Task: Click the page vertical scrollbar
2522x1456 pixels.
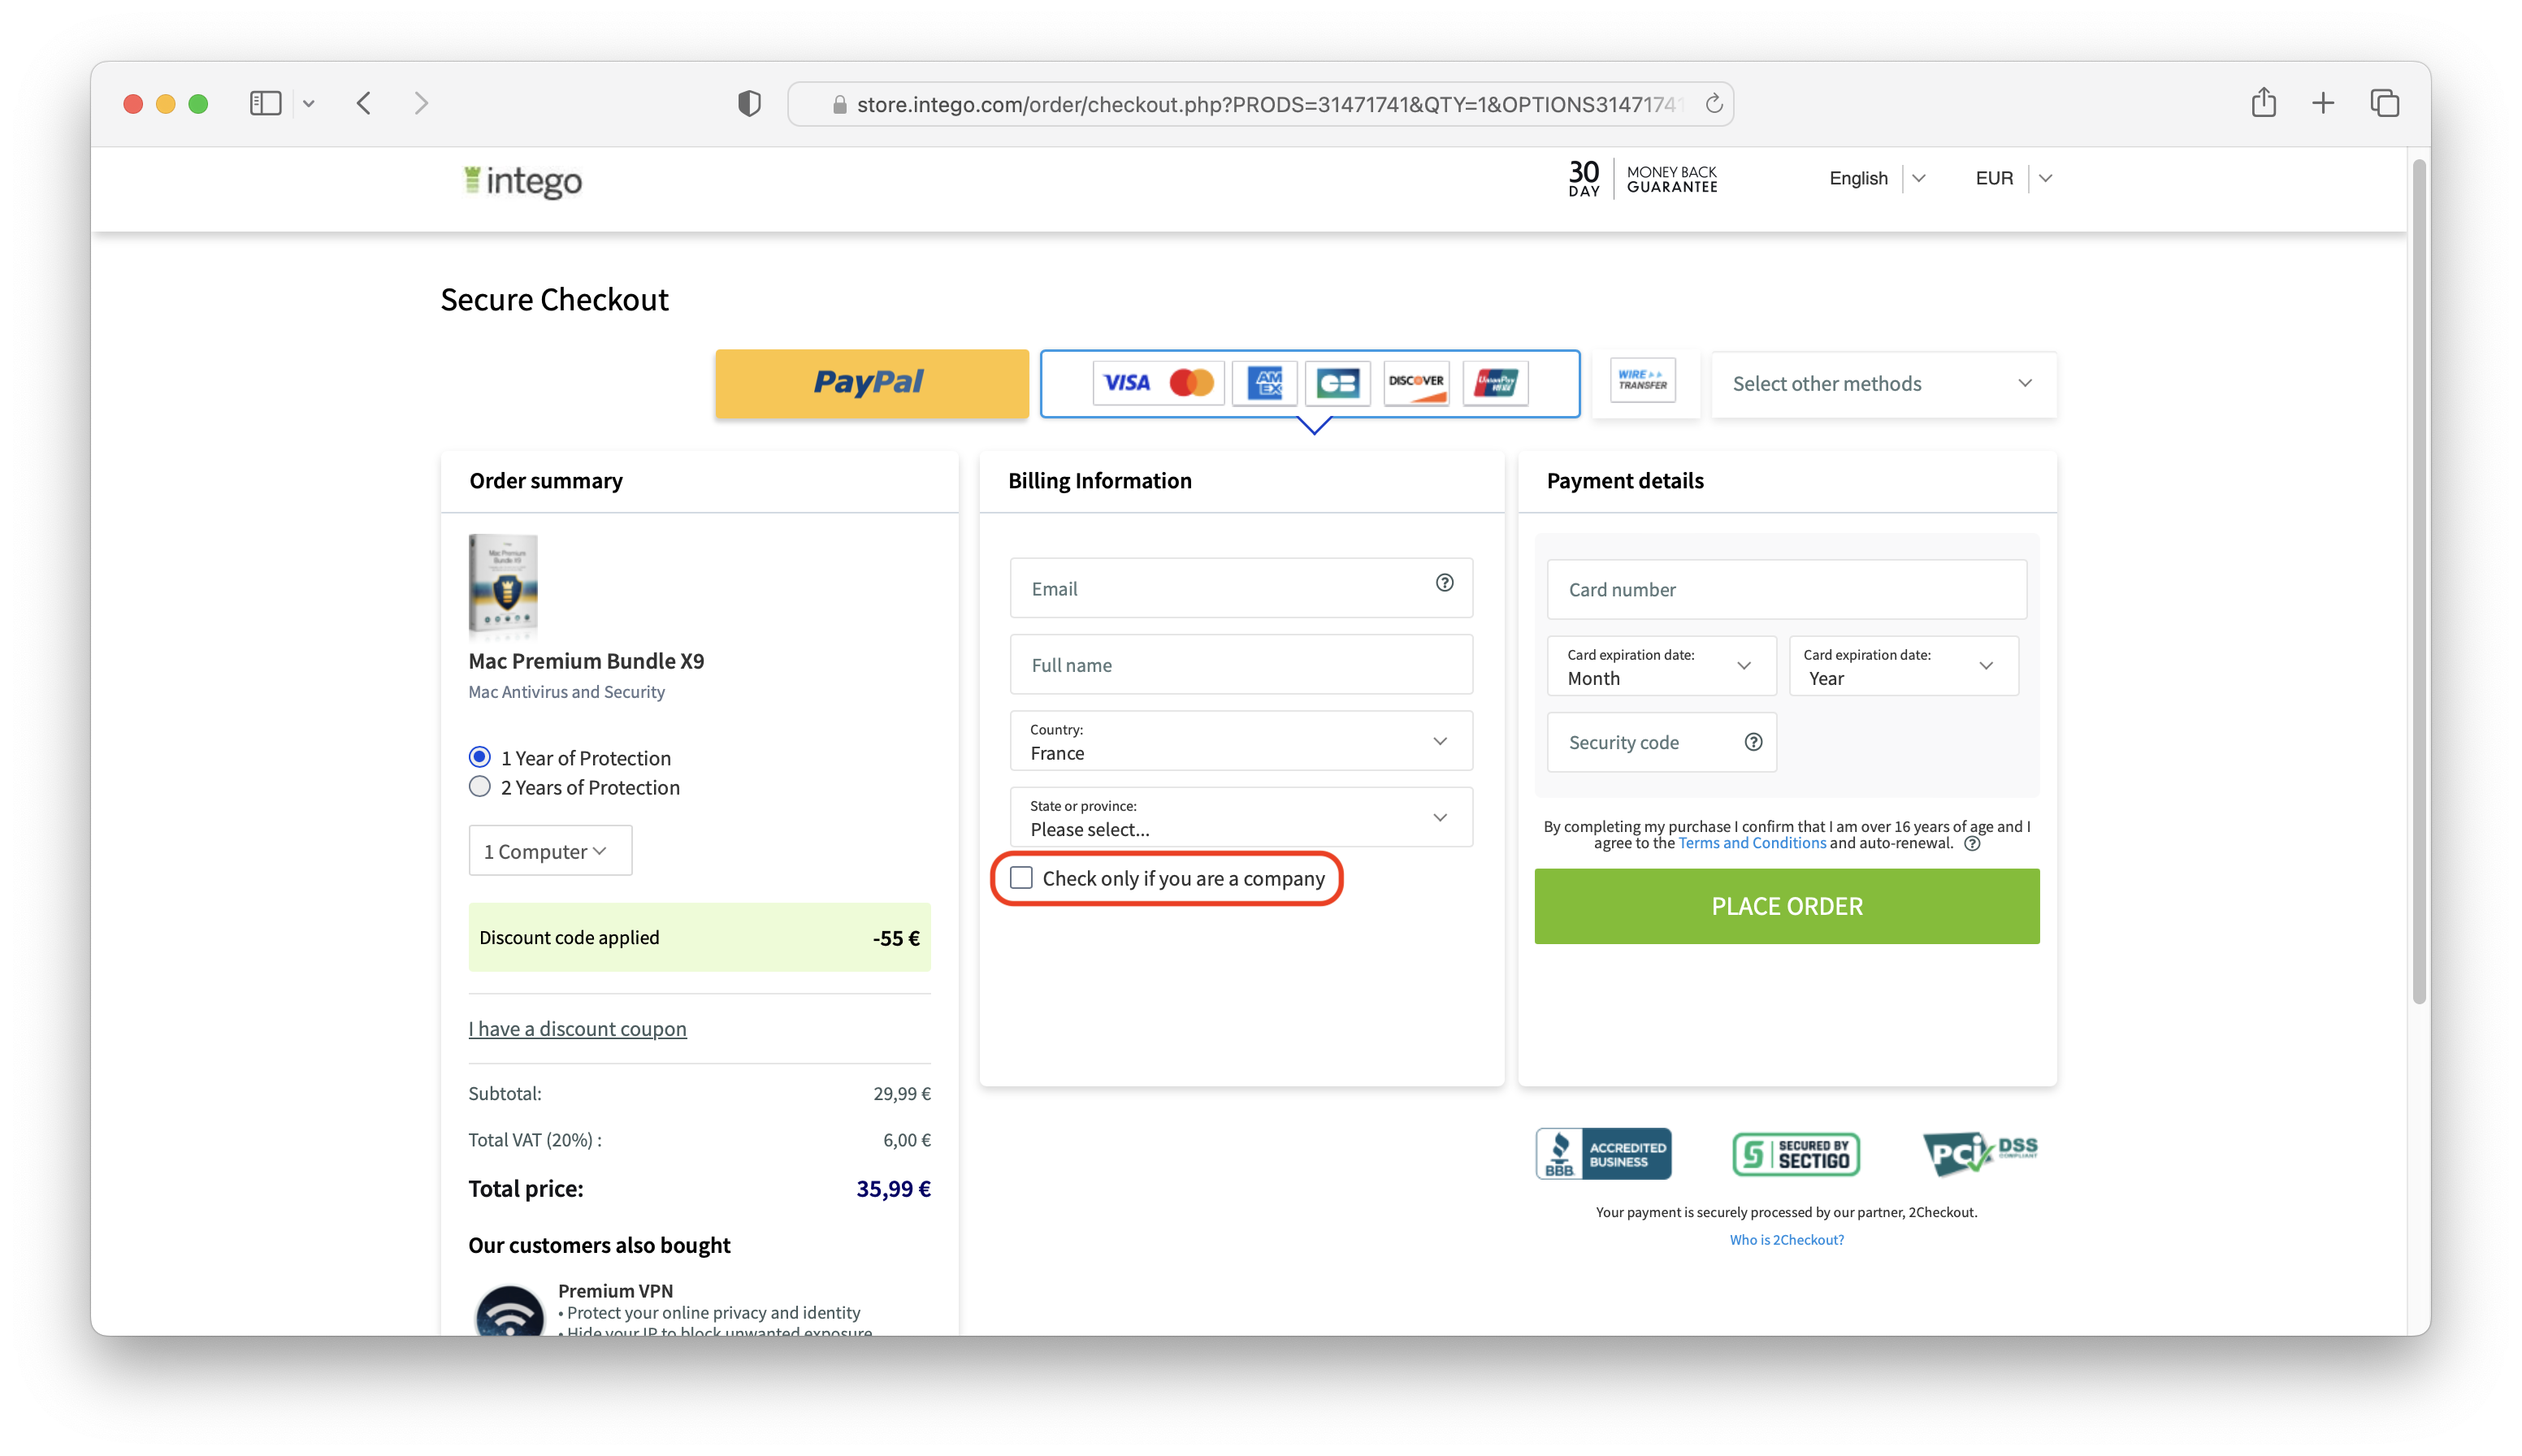Action: [x=2418, y=580]
